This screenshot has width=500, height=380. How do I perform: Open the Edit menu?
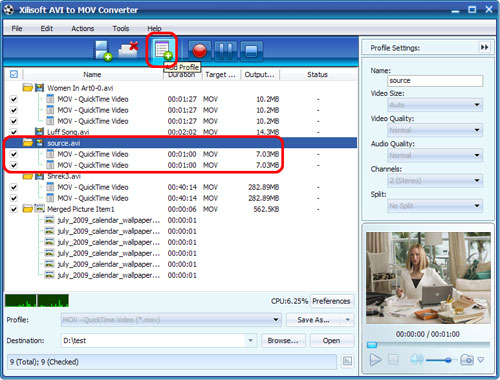pos(47,28)
